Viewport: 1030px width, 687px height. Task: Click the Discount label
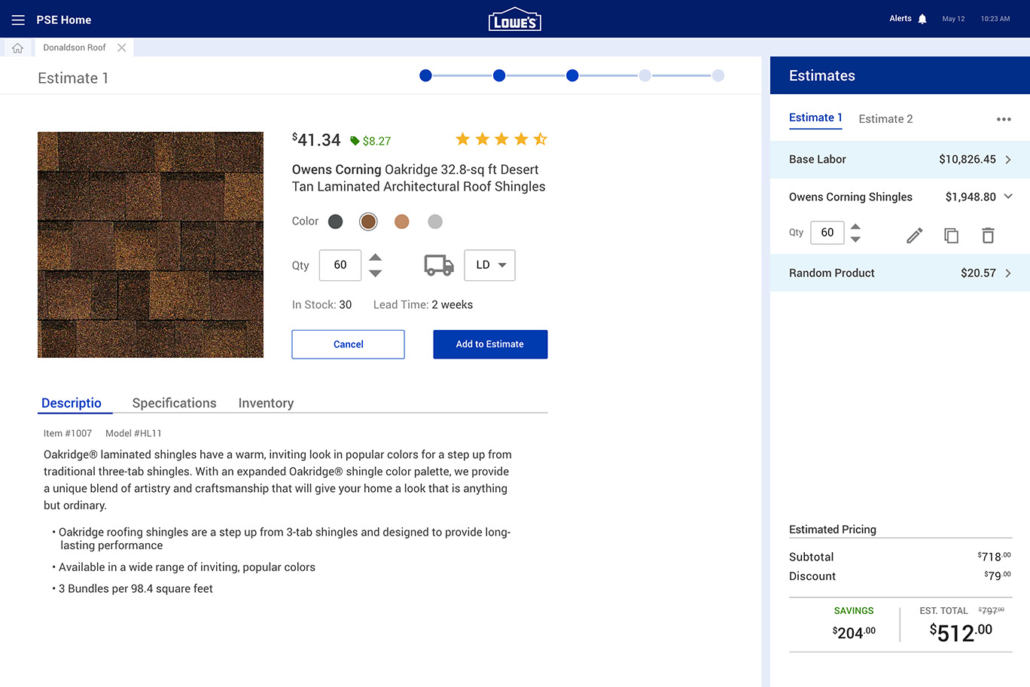[813, 576]
